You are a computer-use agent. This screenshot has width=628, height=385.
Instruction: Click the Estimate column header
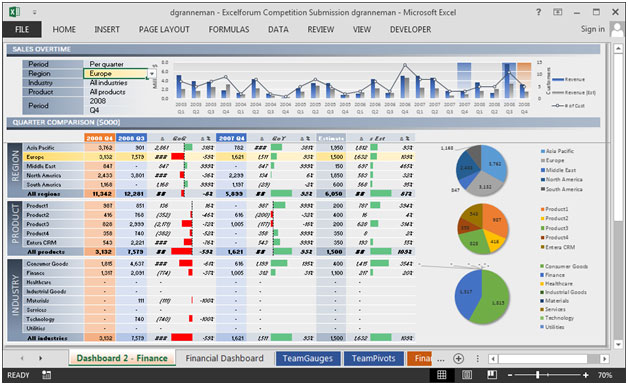[x=331, y=138]
